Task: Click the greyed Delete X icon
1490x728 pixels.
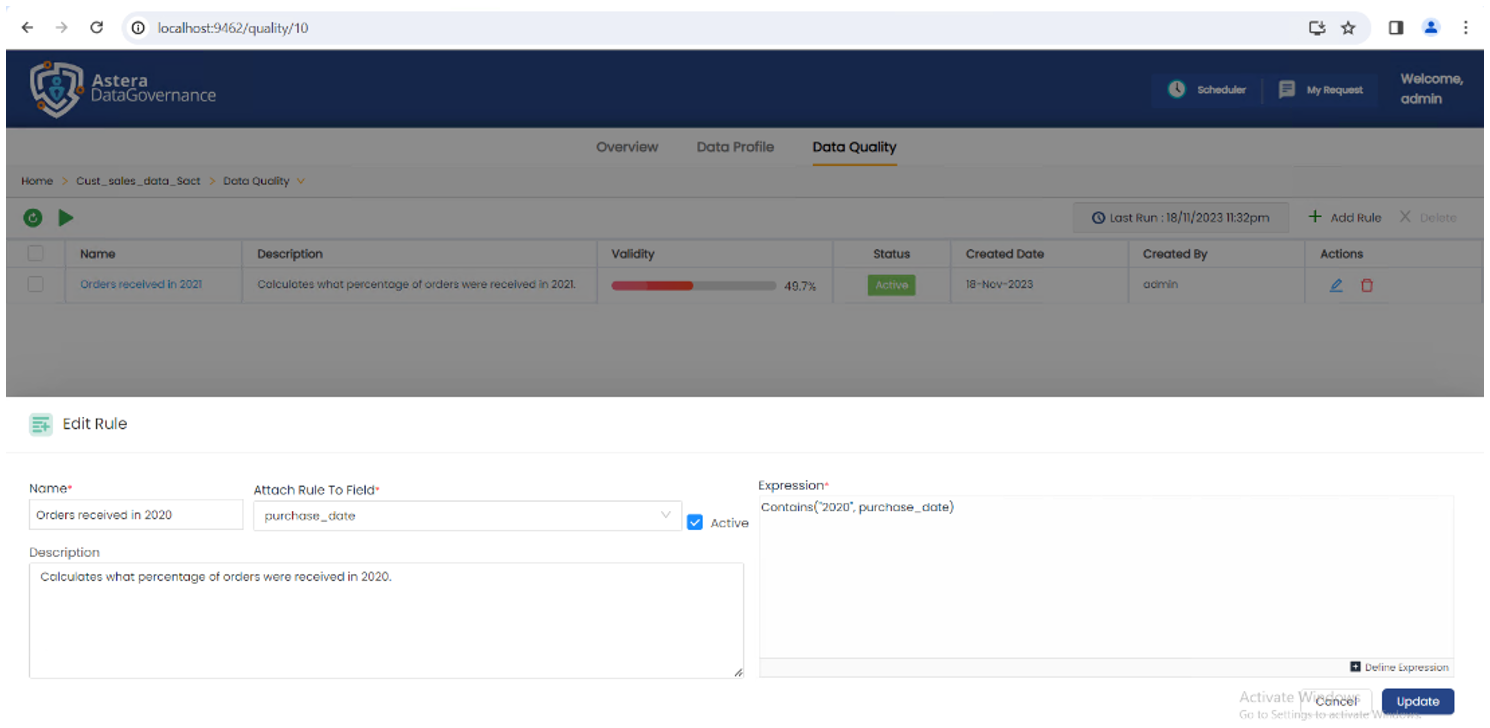Action: click(x=1405, y=217)
